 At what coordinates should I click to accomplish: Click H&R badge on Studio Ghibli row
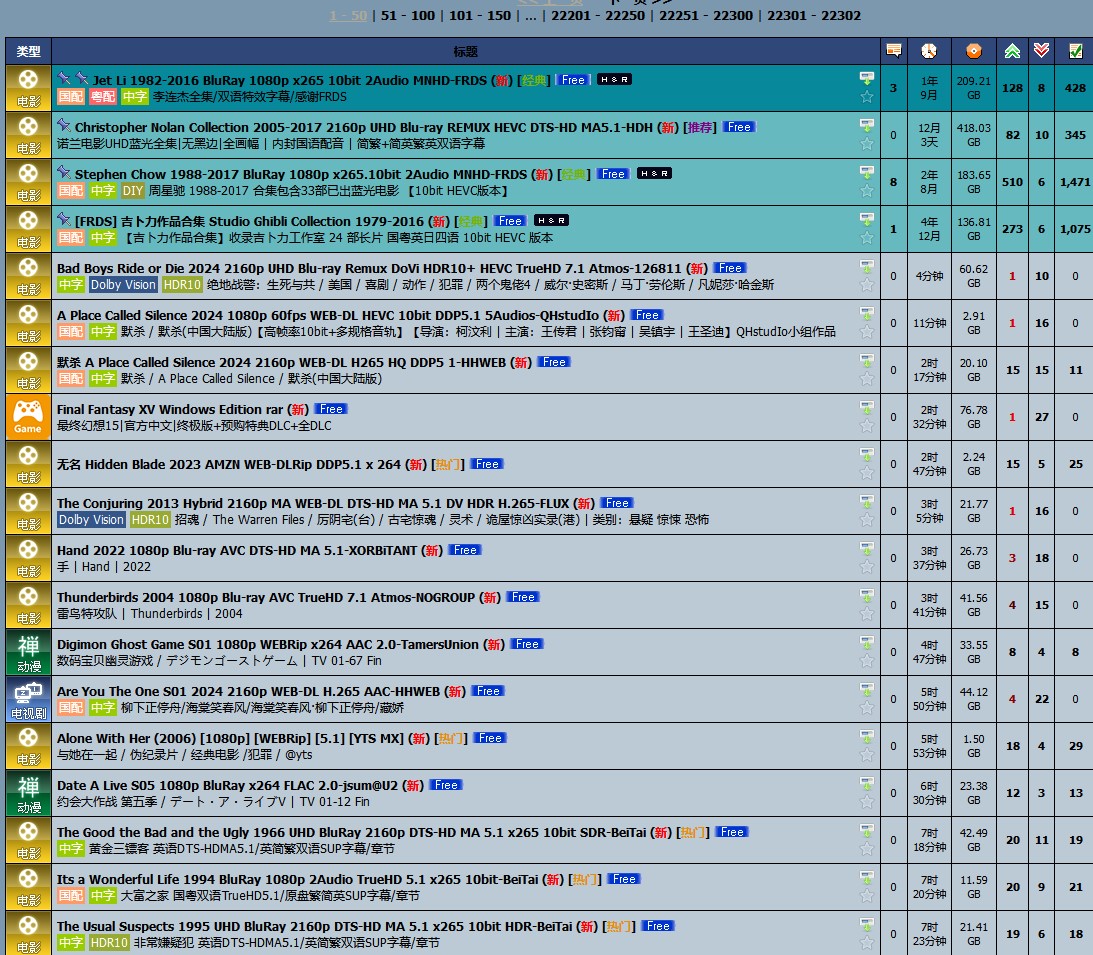(x=551, y=220)
